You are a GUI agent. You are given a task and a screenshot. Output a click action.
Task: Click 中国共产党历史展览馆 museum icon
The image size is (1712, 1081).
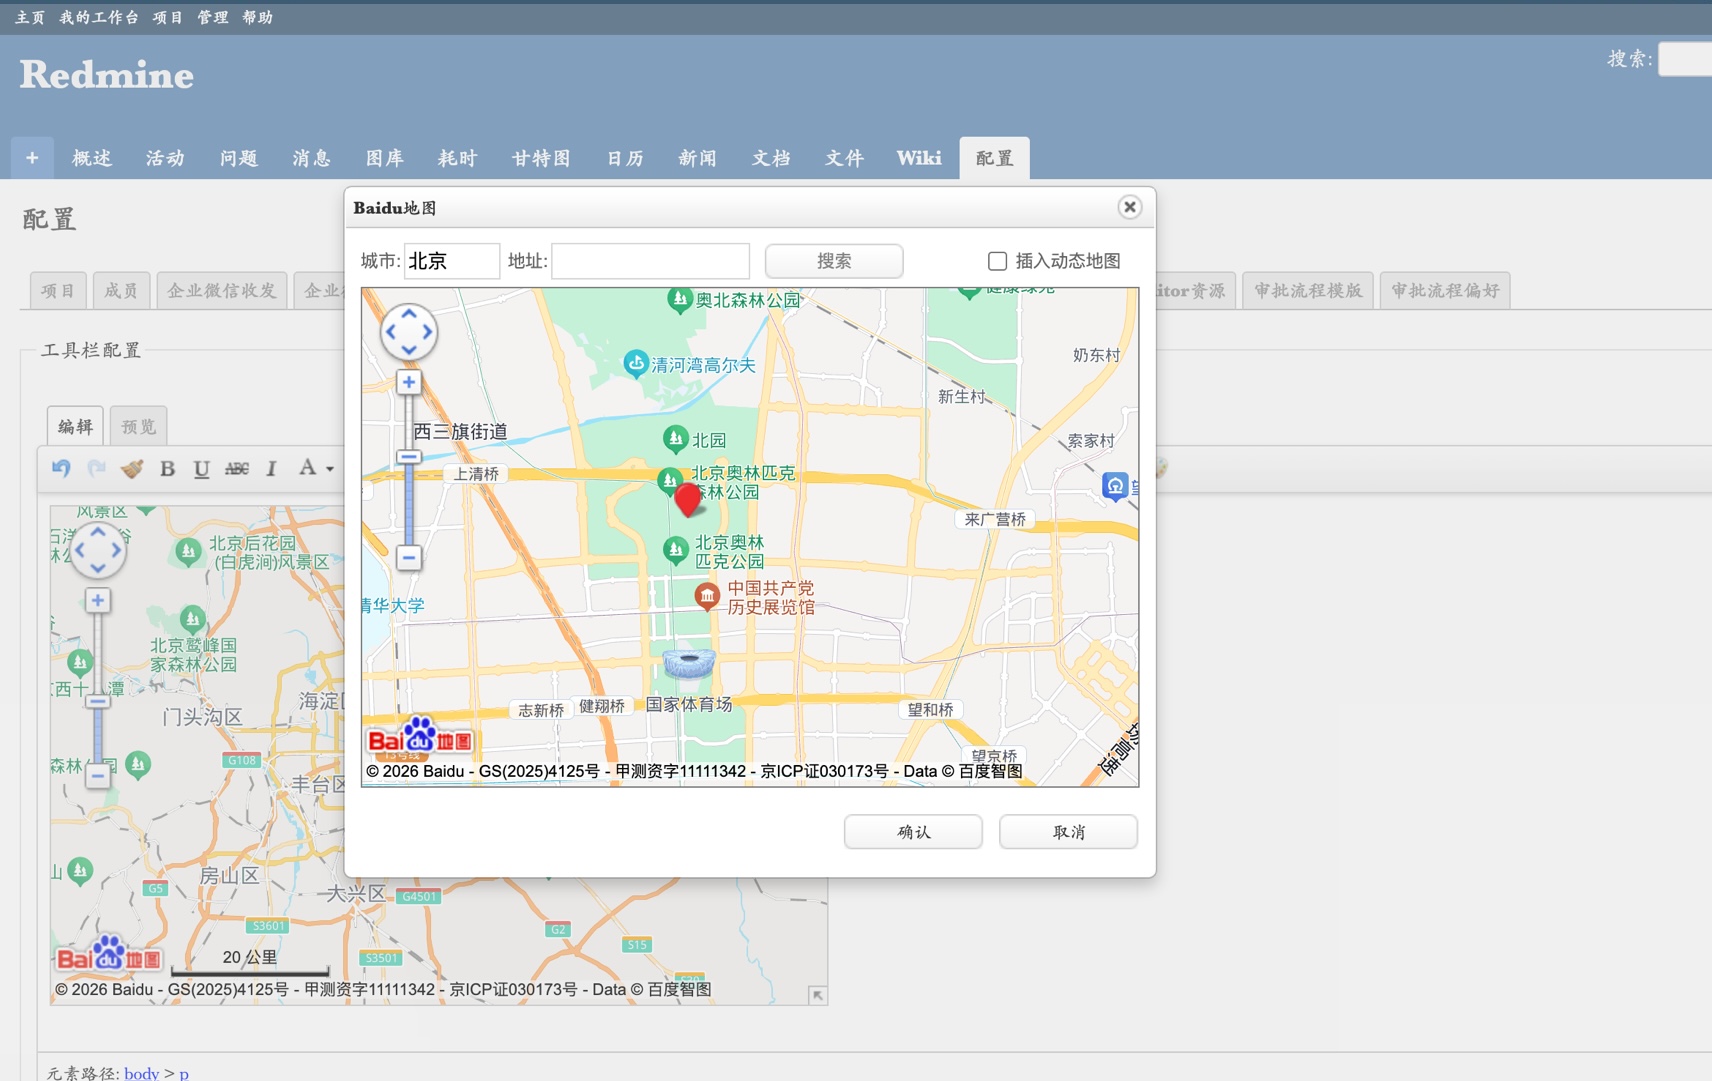(707, 597)
